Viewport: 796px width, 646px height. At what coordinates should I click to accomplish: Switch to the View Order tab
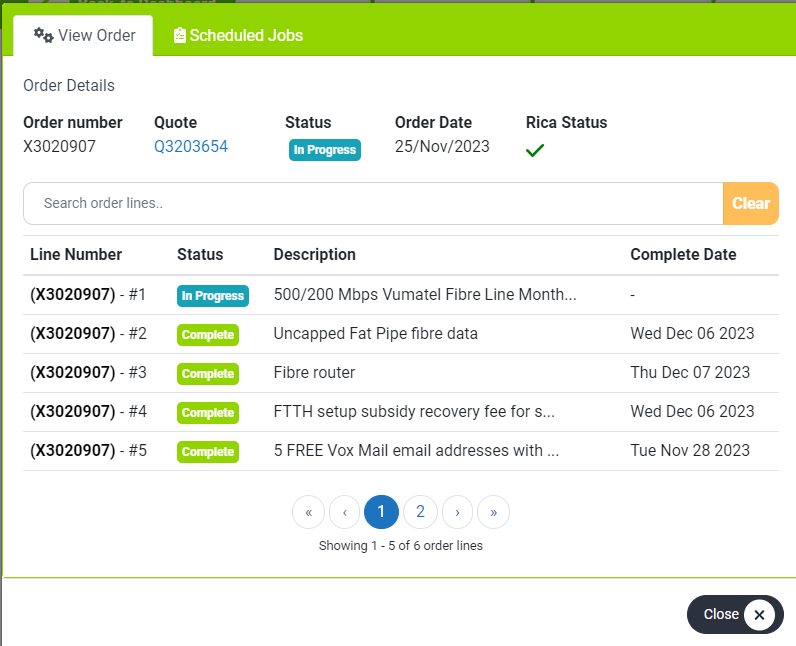pyautogui.click(x=83, y=36)
